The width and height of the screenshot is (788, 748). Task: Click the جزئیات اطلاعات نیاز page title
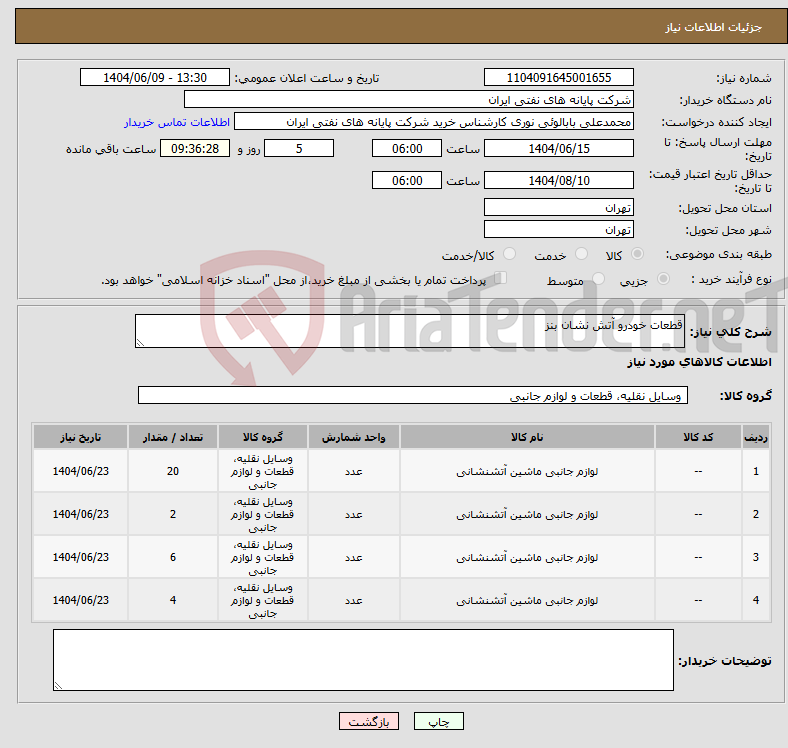tap(713, 27)
